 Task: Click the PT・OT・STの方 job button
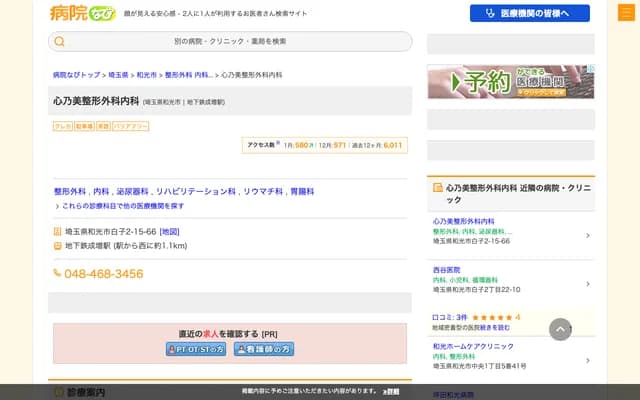[x=196, y=349]
